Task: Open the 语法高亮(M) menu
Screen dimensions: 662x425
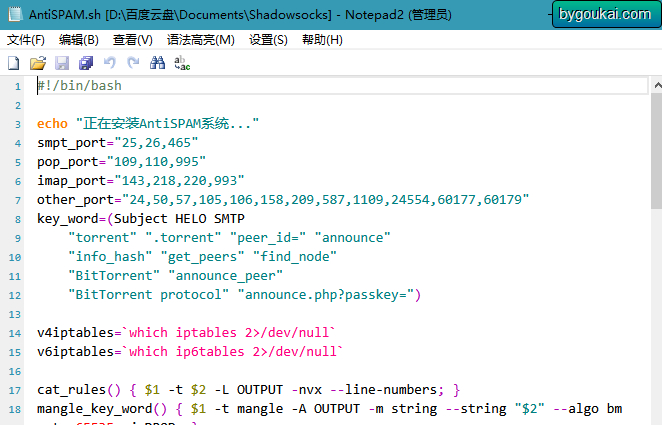Action: 201,40
